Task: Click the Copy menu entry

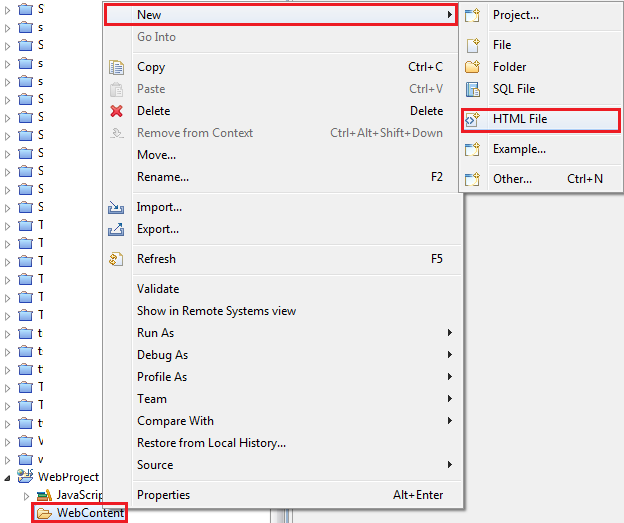Action: (x=281, y=67)
